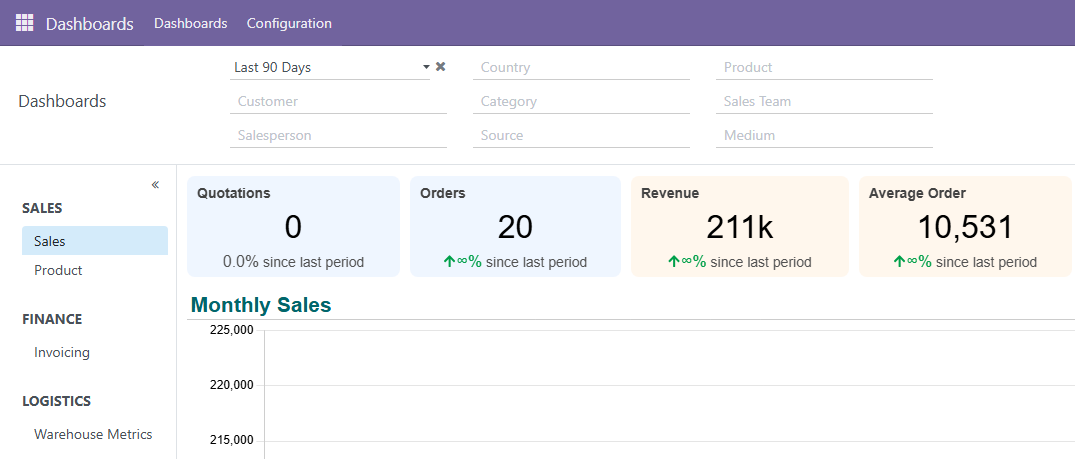1075x459 pixels.
Task: Click the 220,000 axis label
Action: 232,385
